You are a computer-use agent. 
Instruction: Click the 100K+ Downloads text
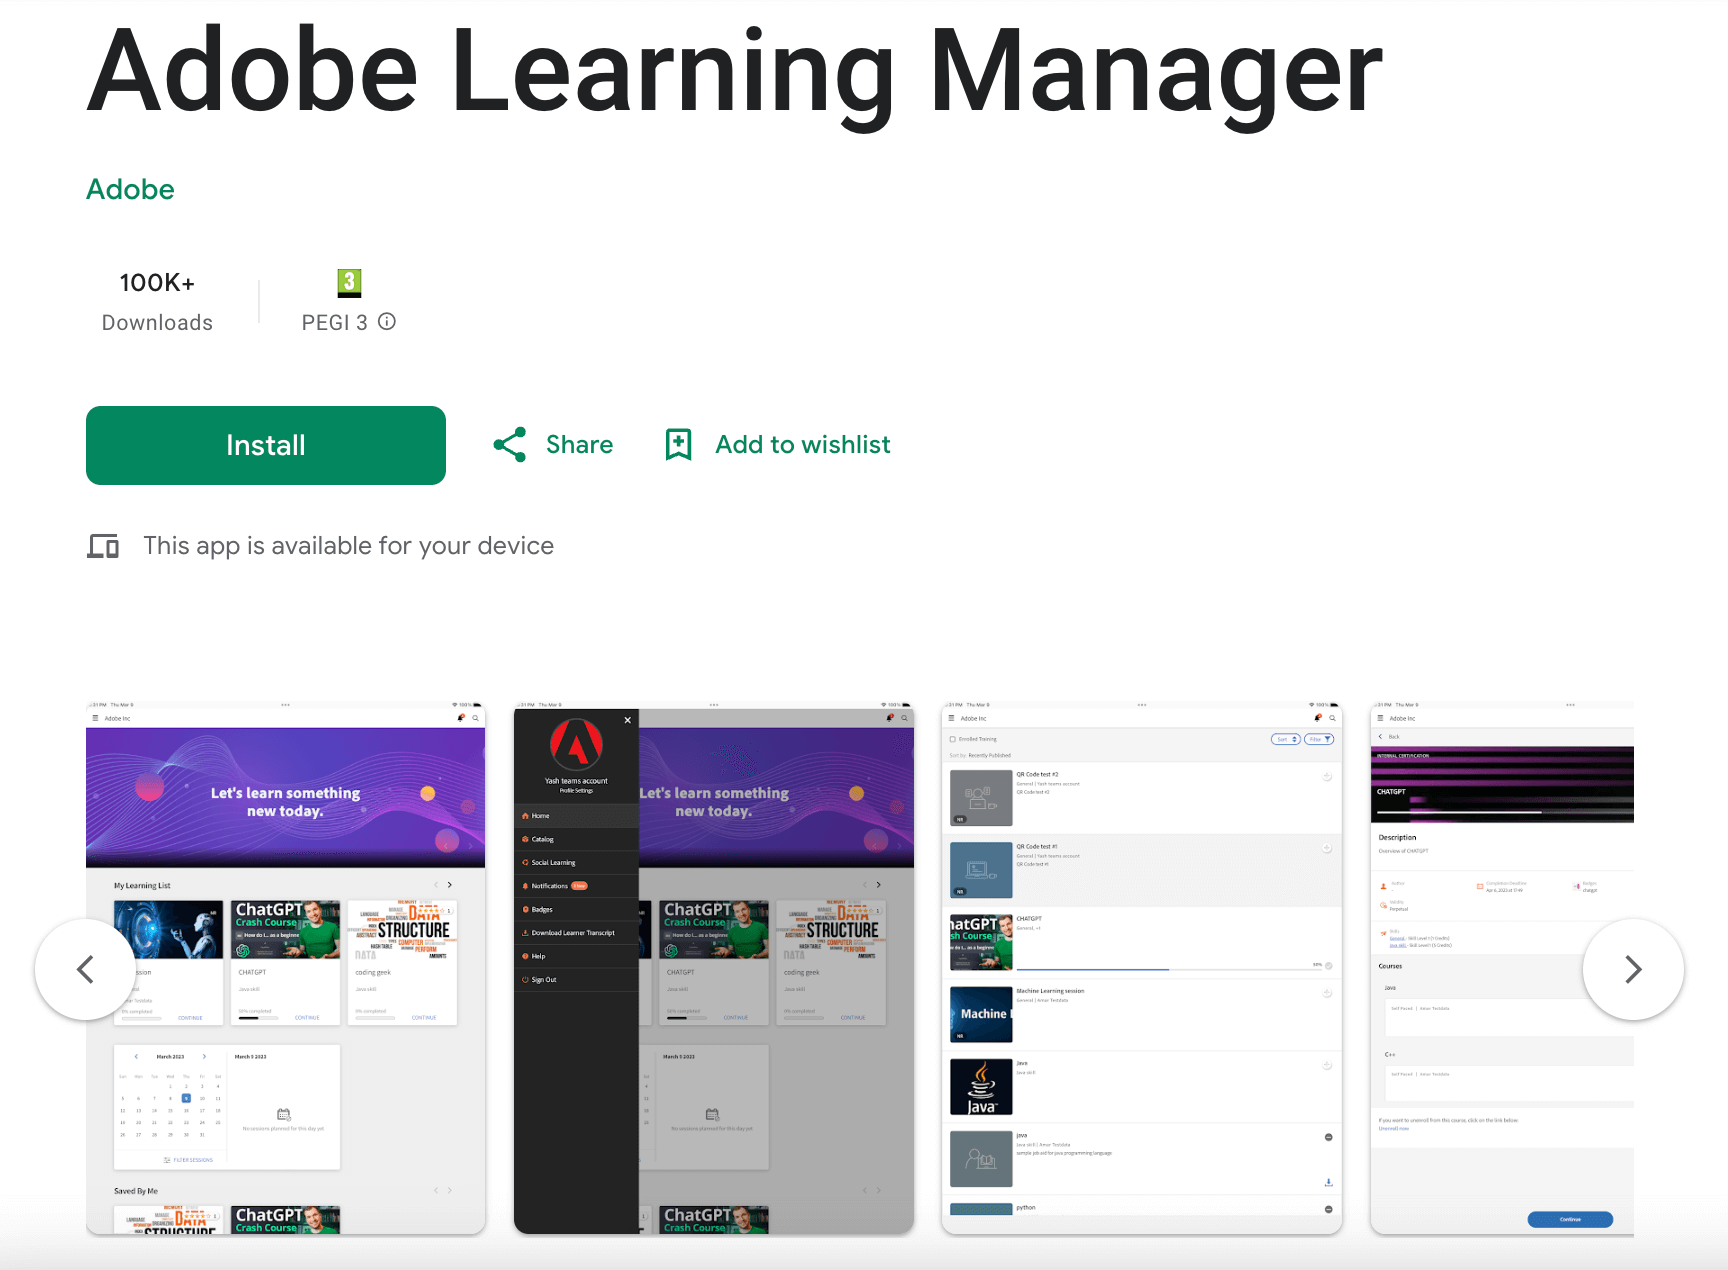[x=157, y=301]
